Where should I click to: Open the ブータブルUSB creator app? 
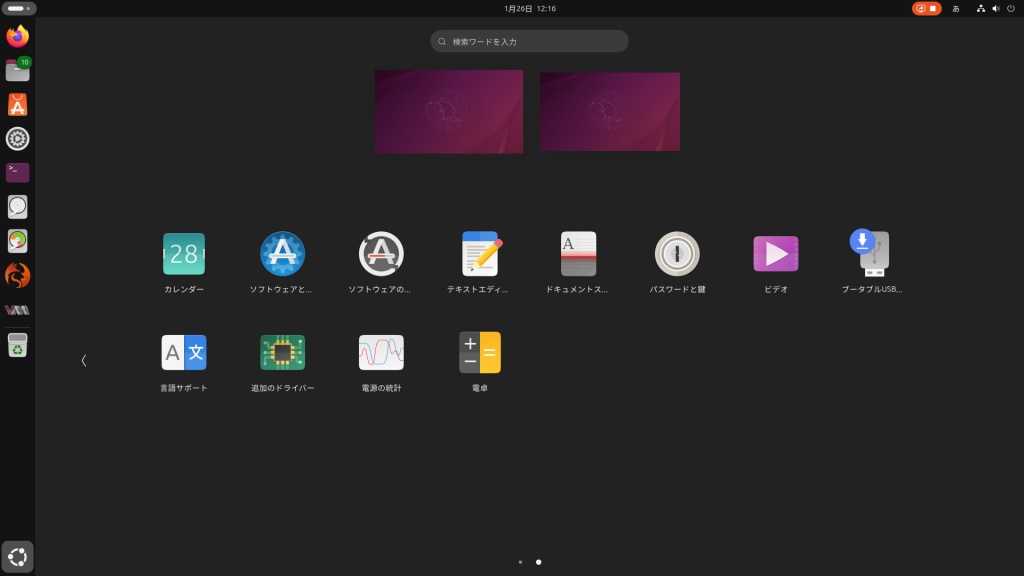point(873,254)
